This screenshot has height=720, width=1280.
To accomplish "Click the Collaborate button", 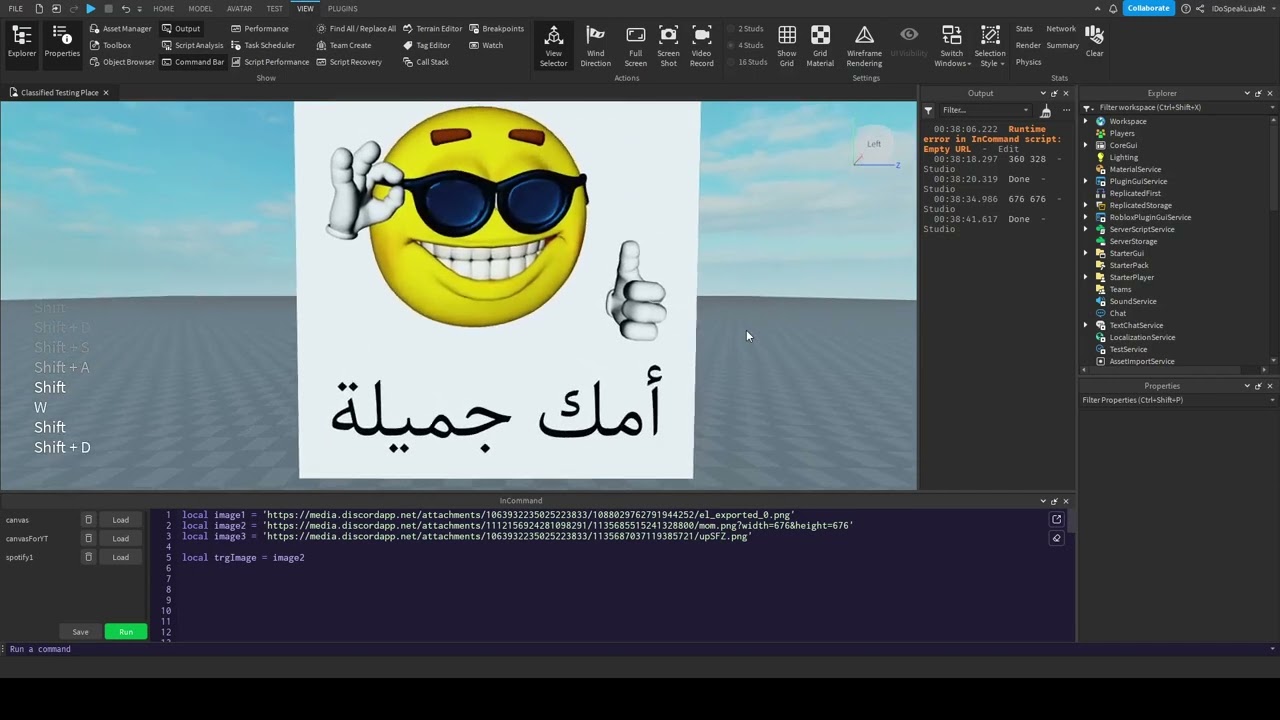I will click(x=1148, y=8).
